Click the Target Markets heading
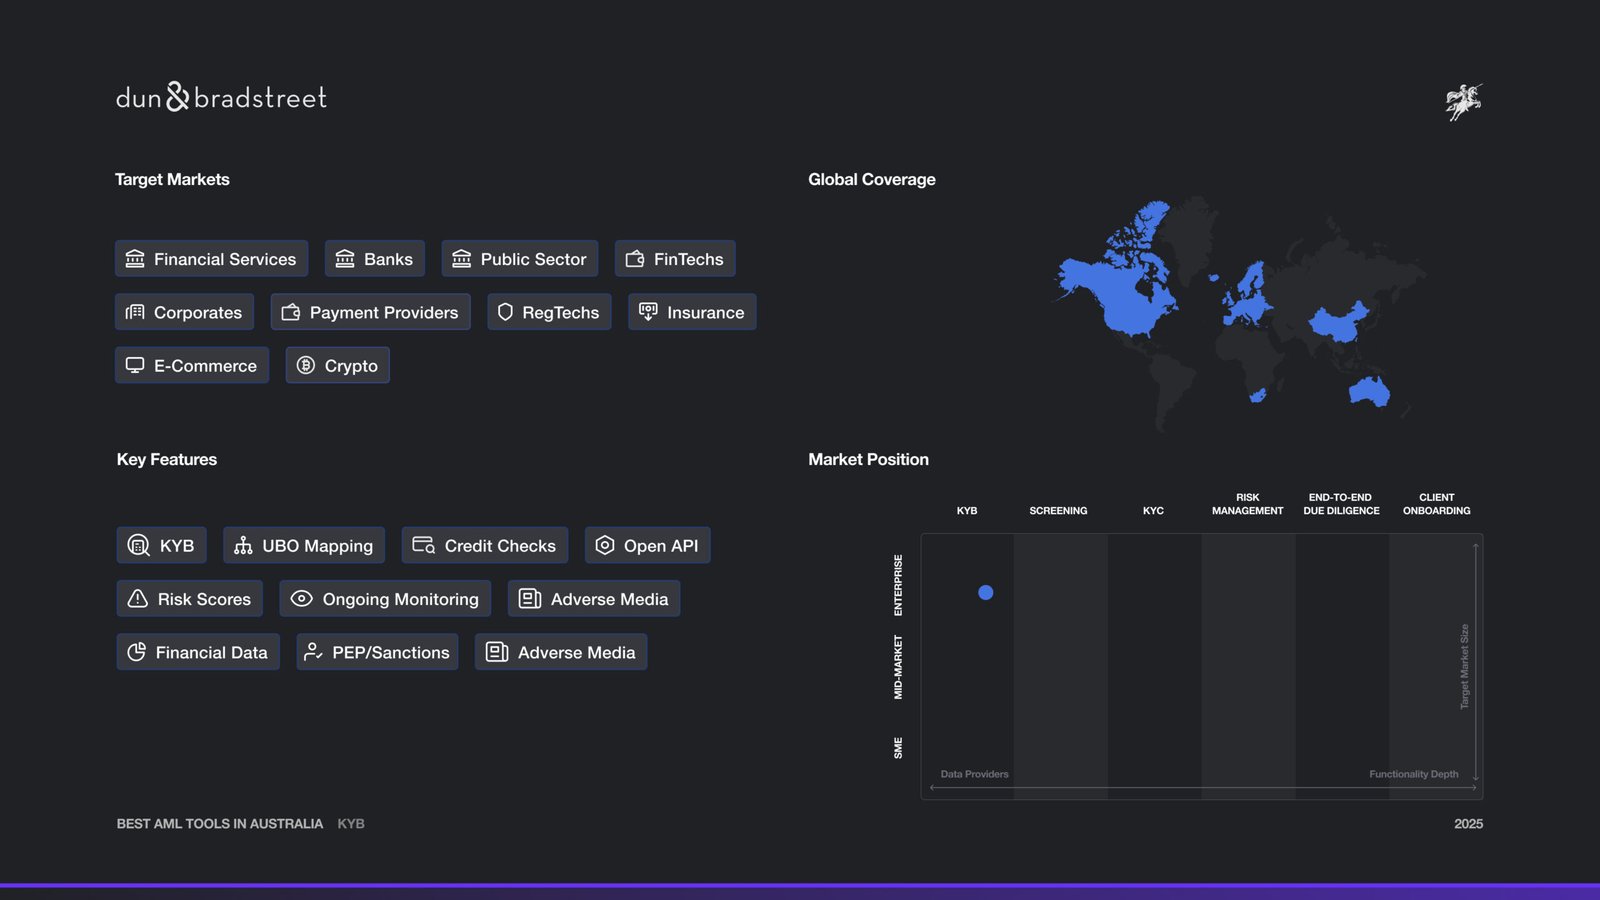The width and height of the screenshot is (1600, 900). 172,179
